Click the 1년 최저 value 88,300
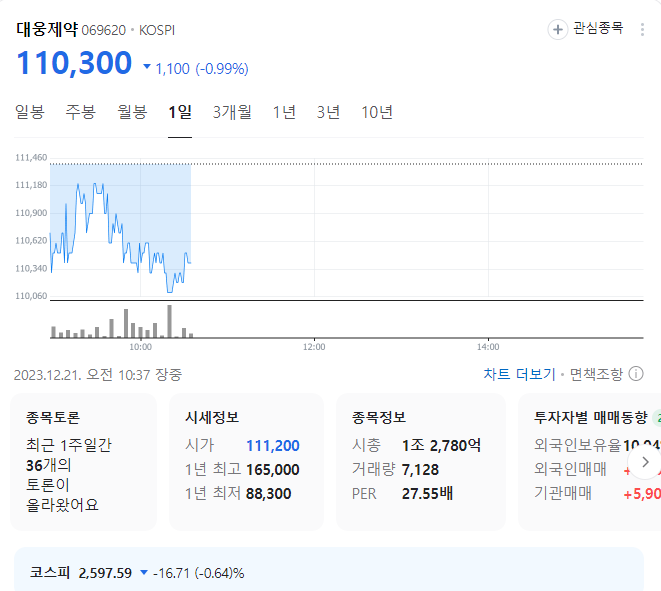The width and height of the screenshot is (661, 591). pyautogui.click(x=269, y=494)
